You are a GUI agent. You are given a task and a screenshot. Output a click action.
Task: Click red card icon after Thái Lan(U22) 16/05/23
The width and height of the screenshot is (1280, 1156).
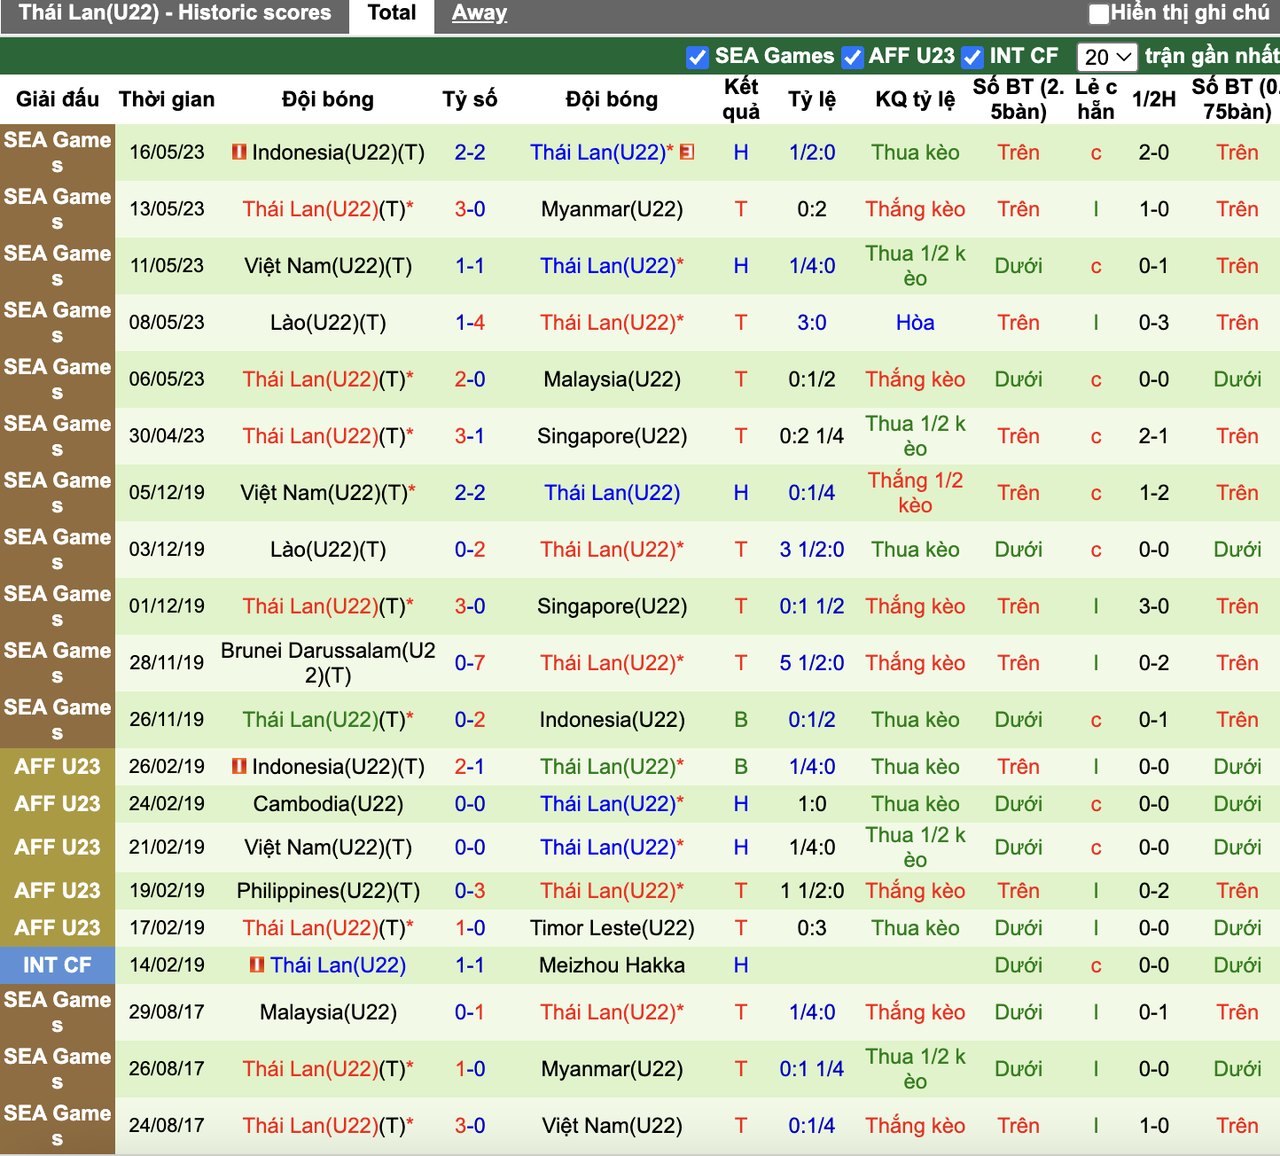[x=686, y=152]
